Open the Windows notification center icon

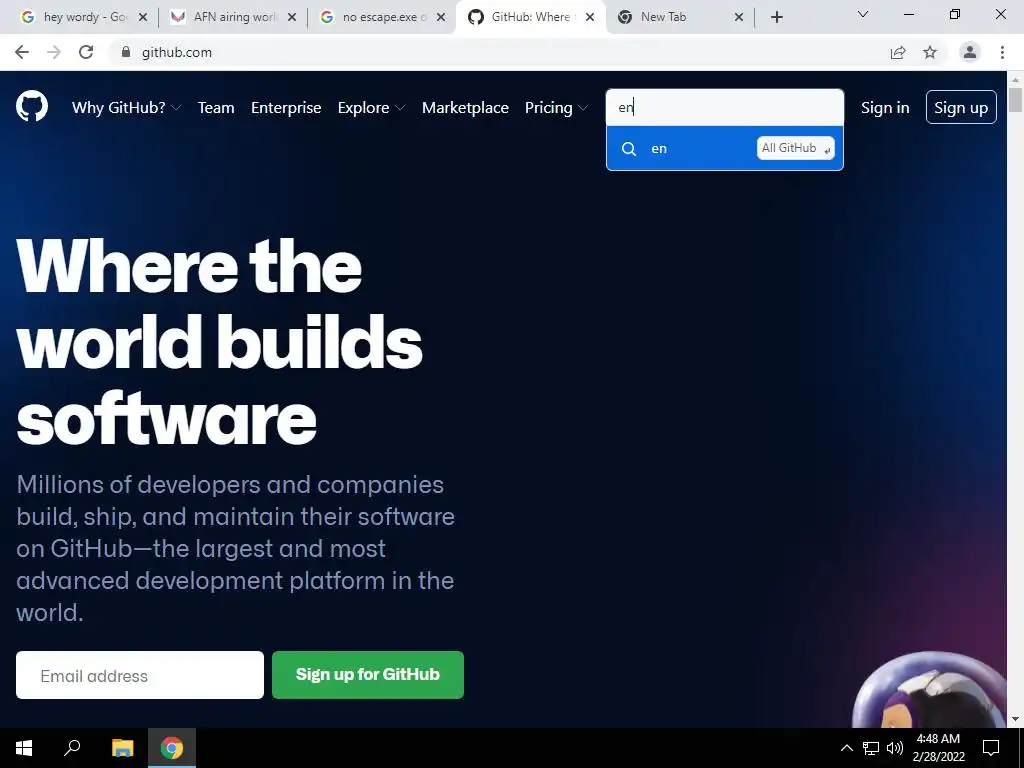click(x=991, y=748)
